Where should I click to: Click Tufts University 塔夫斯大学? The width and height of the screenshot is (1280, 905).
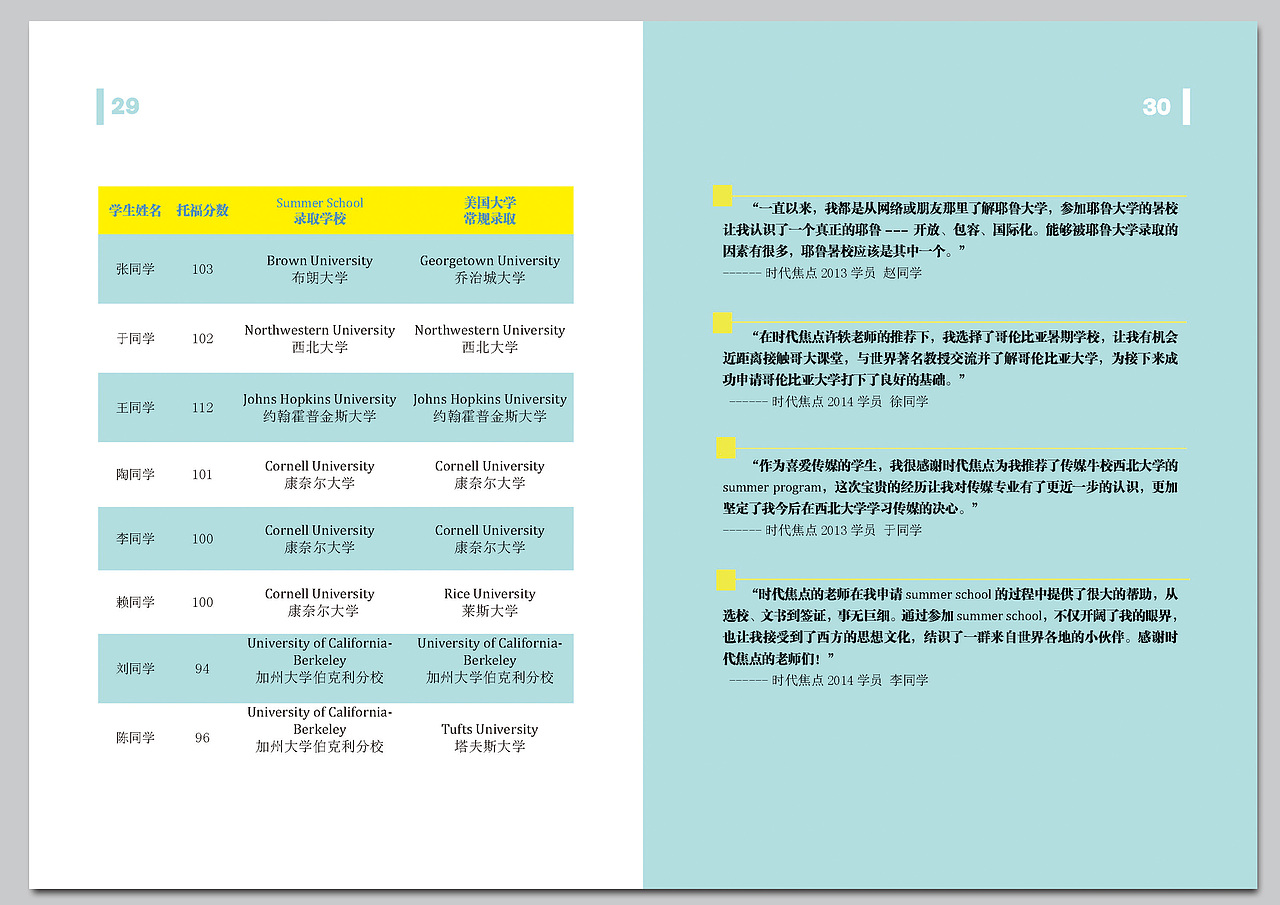490,738
